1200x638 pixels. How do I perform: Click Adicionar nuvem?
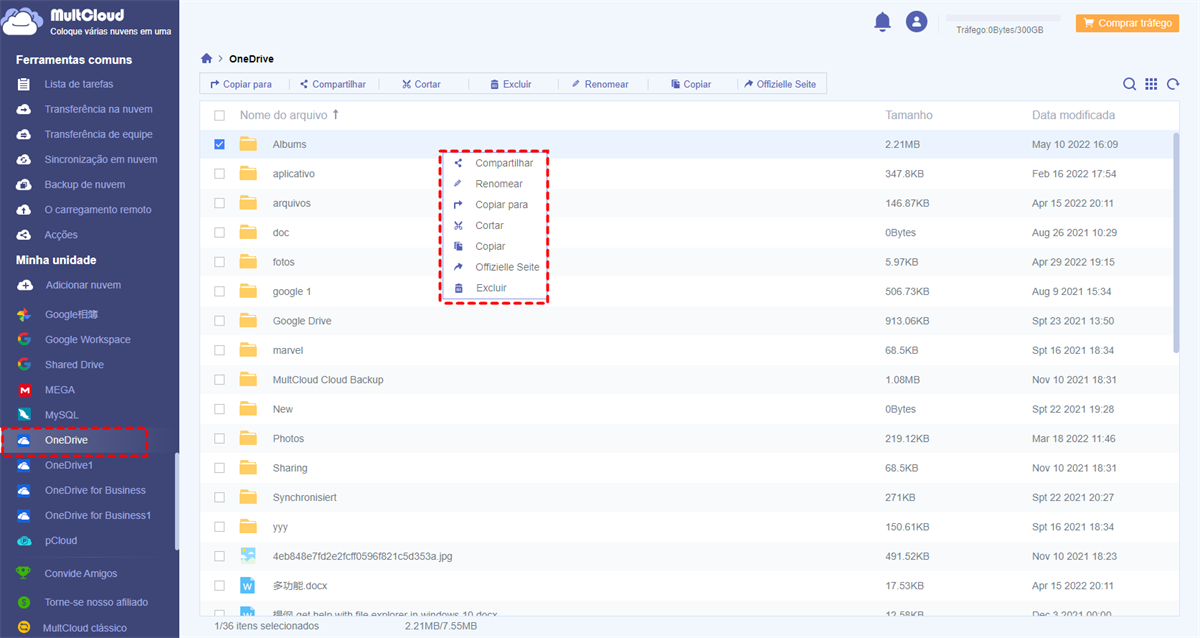(83, 285)
